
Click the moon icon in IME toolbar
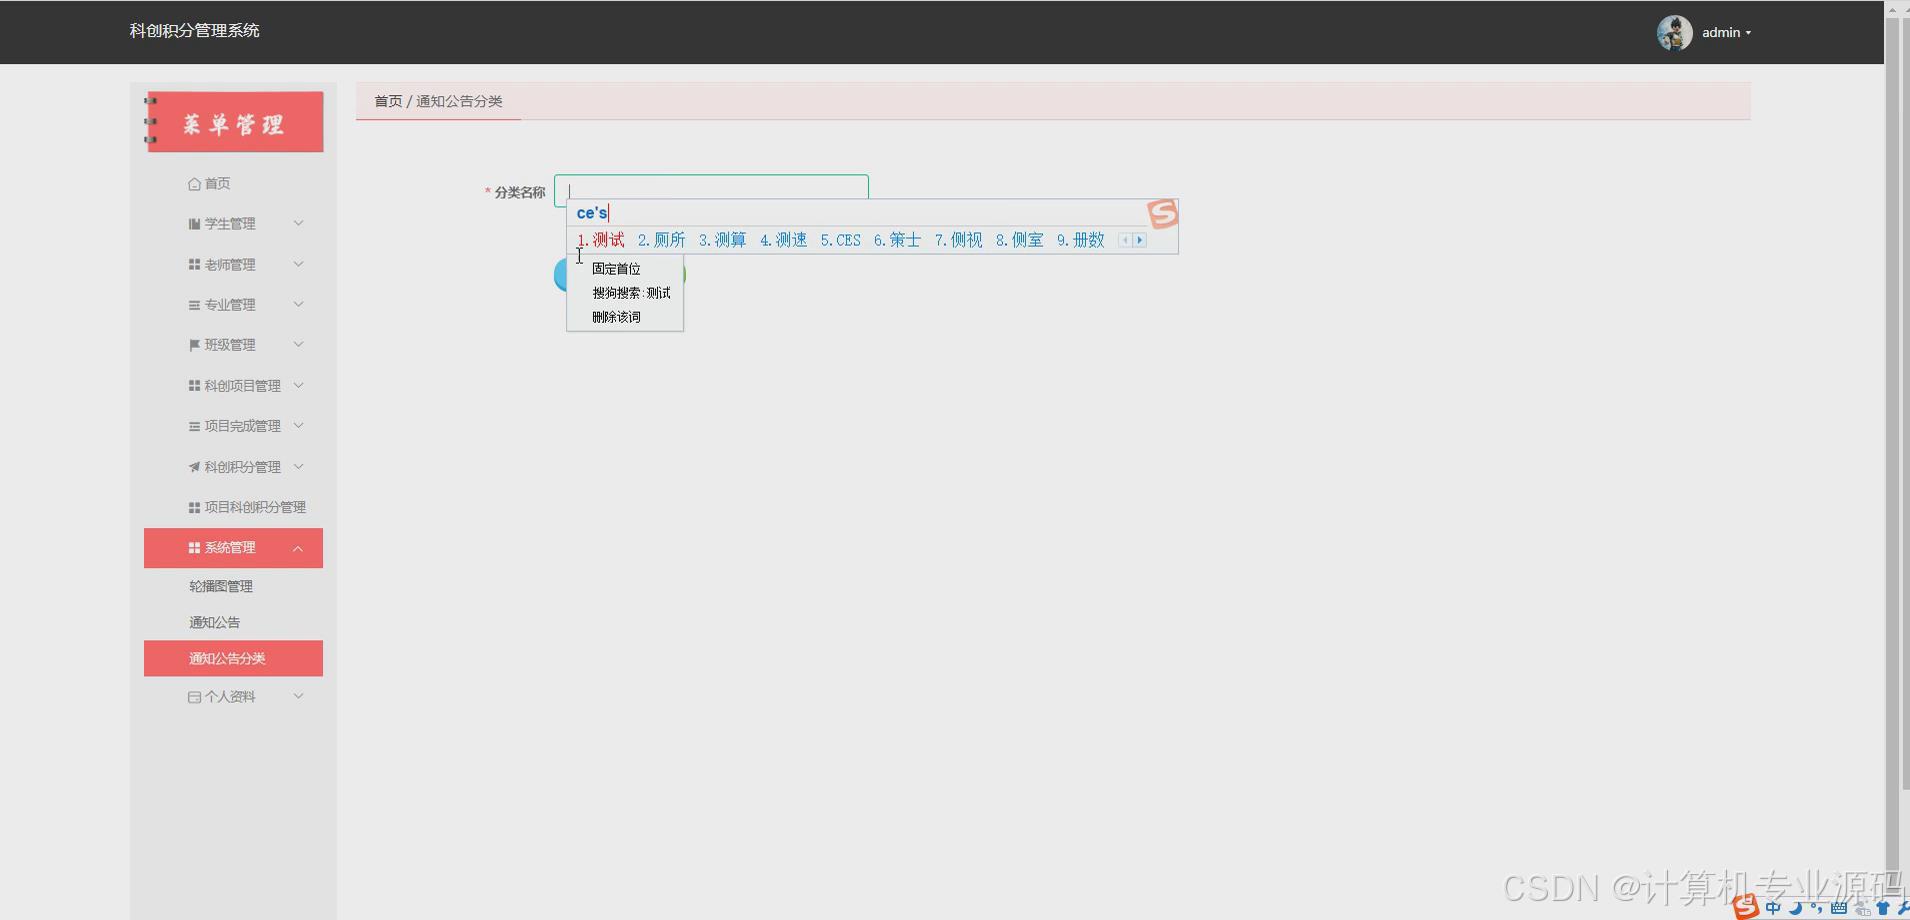pyautogui.click(x=1796, y=908)
